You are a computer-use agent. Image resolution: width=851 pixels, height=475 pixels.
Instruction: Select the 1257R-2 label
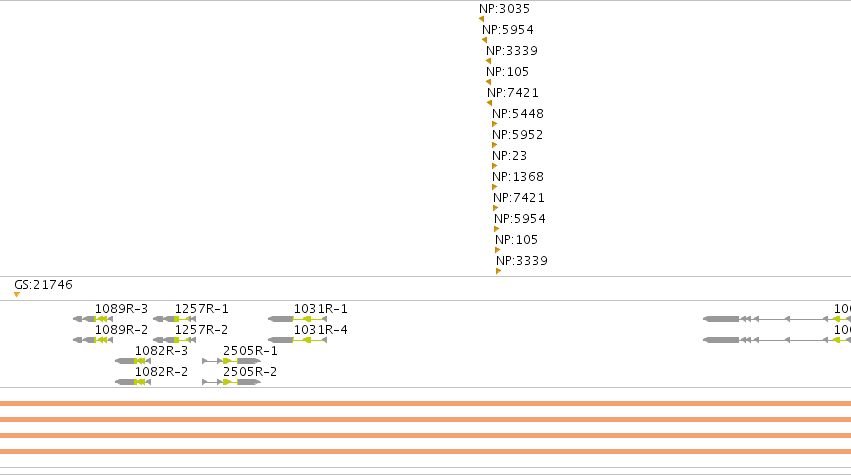(x=201, y=330)
